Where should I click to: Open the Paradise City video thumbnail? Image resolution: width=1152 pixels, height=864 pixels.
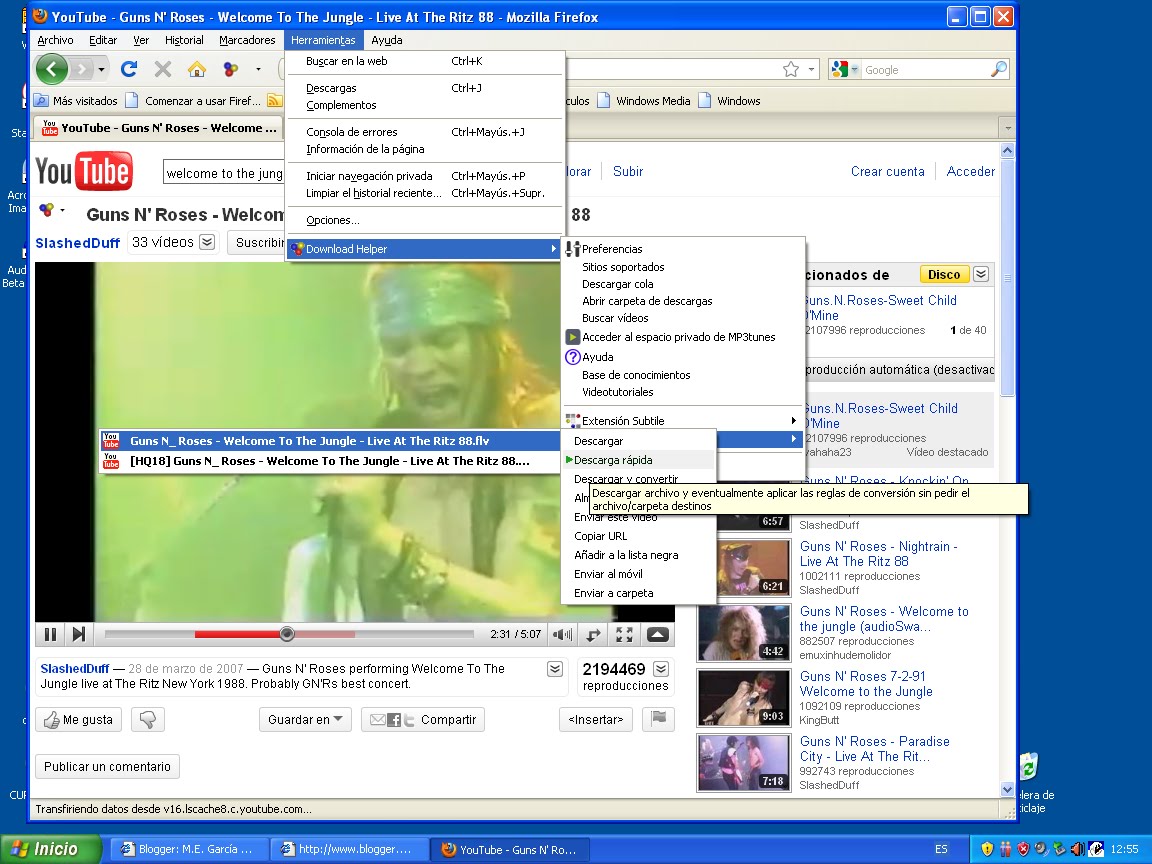click(x=744, y=763)
